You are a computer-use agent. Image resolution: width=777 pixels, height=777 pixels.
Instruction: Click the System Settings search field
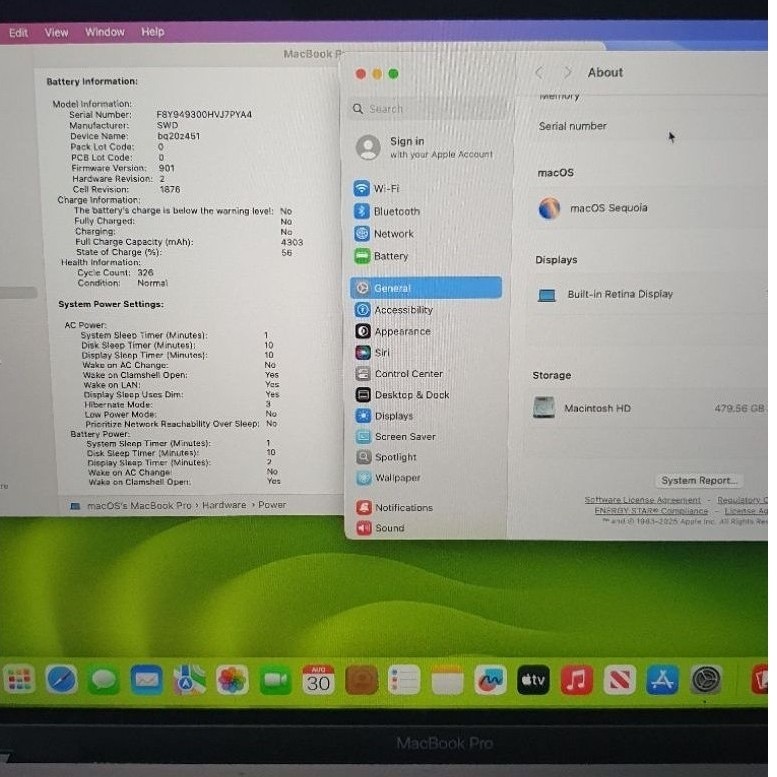click(427, 109)
